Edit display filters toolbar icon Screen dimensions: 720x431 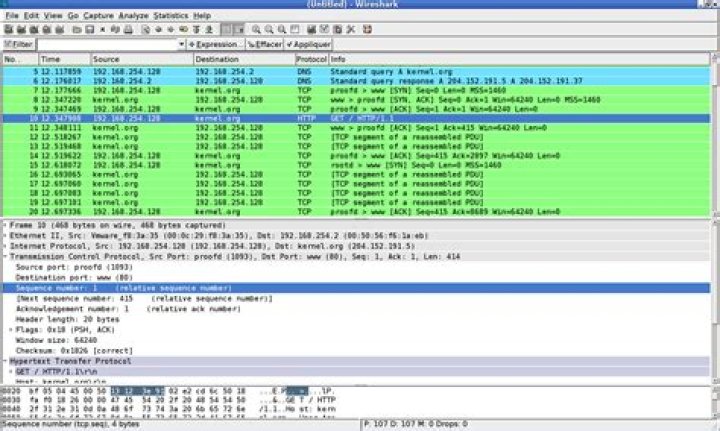click(x=324, y=29)
